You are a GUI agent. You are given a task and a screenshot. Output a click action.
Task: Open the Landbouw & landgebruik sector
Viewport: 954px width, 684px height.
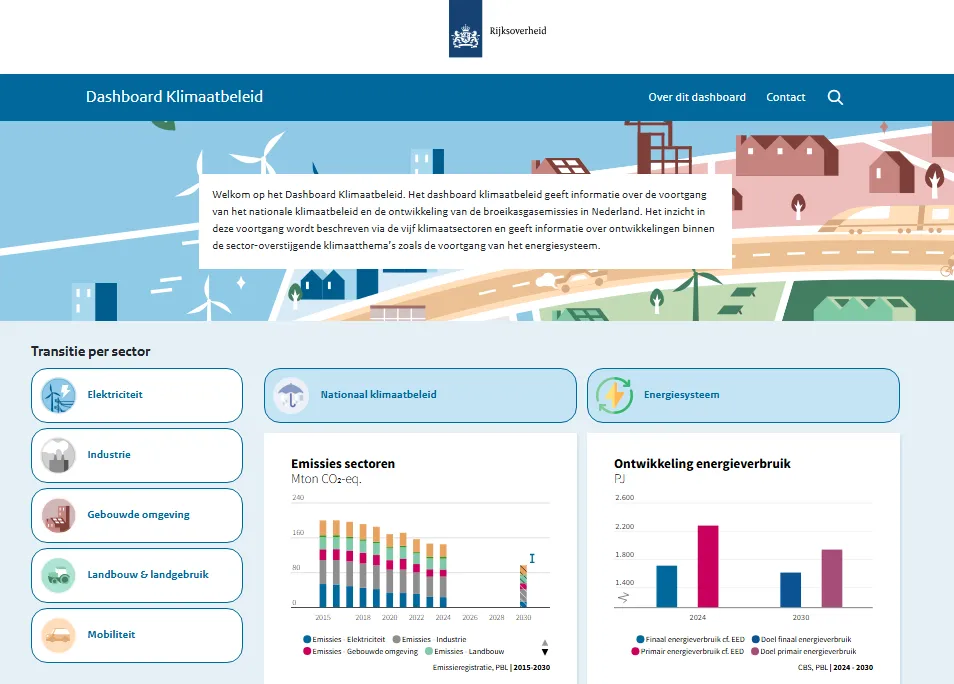137,575
